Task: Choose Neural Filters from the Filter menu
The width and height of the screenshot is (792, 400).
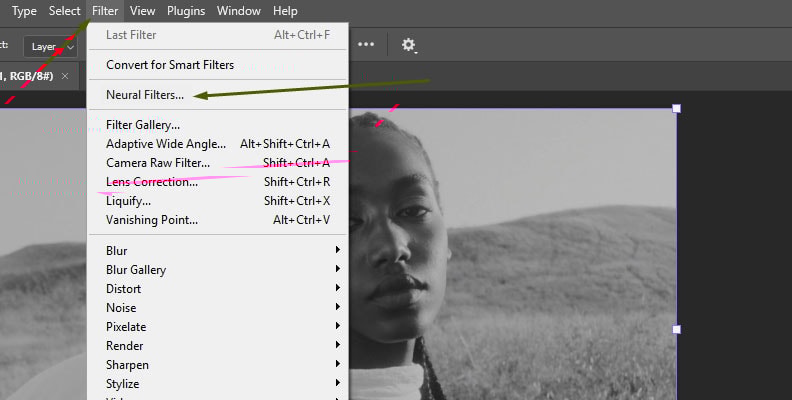Action: [x=145, y=95]
